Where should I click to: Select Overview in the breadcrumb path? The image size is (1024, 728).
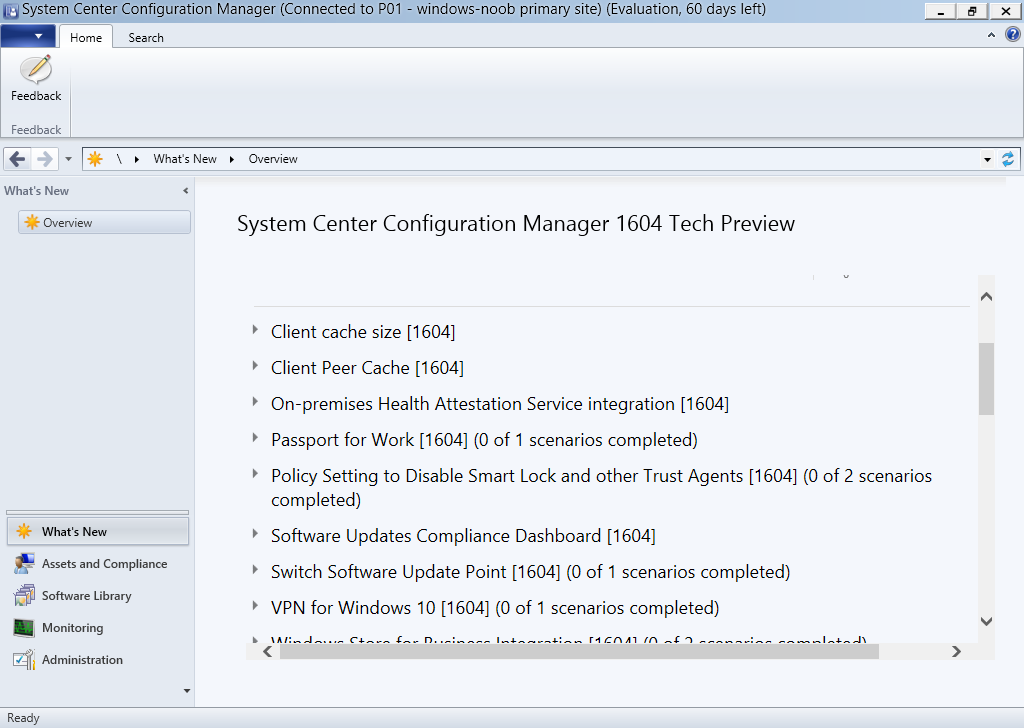273,159
